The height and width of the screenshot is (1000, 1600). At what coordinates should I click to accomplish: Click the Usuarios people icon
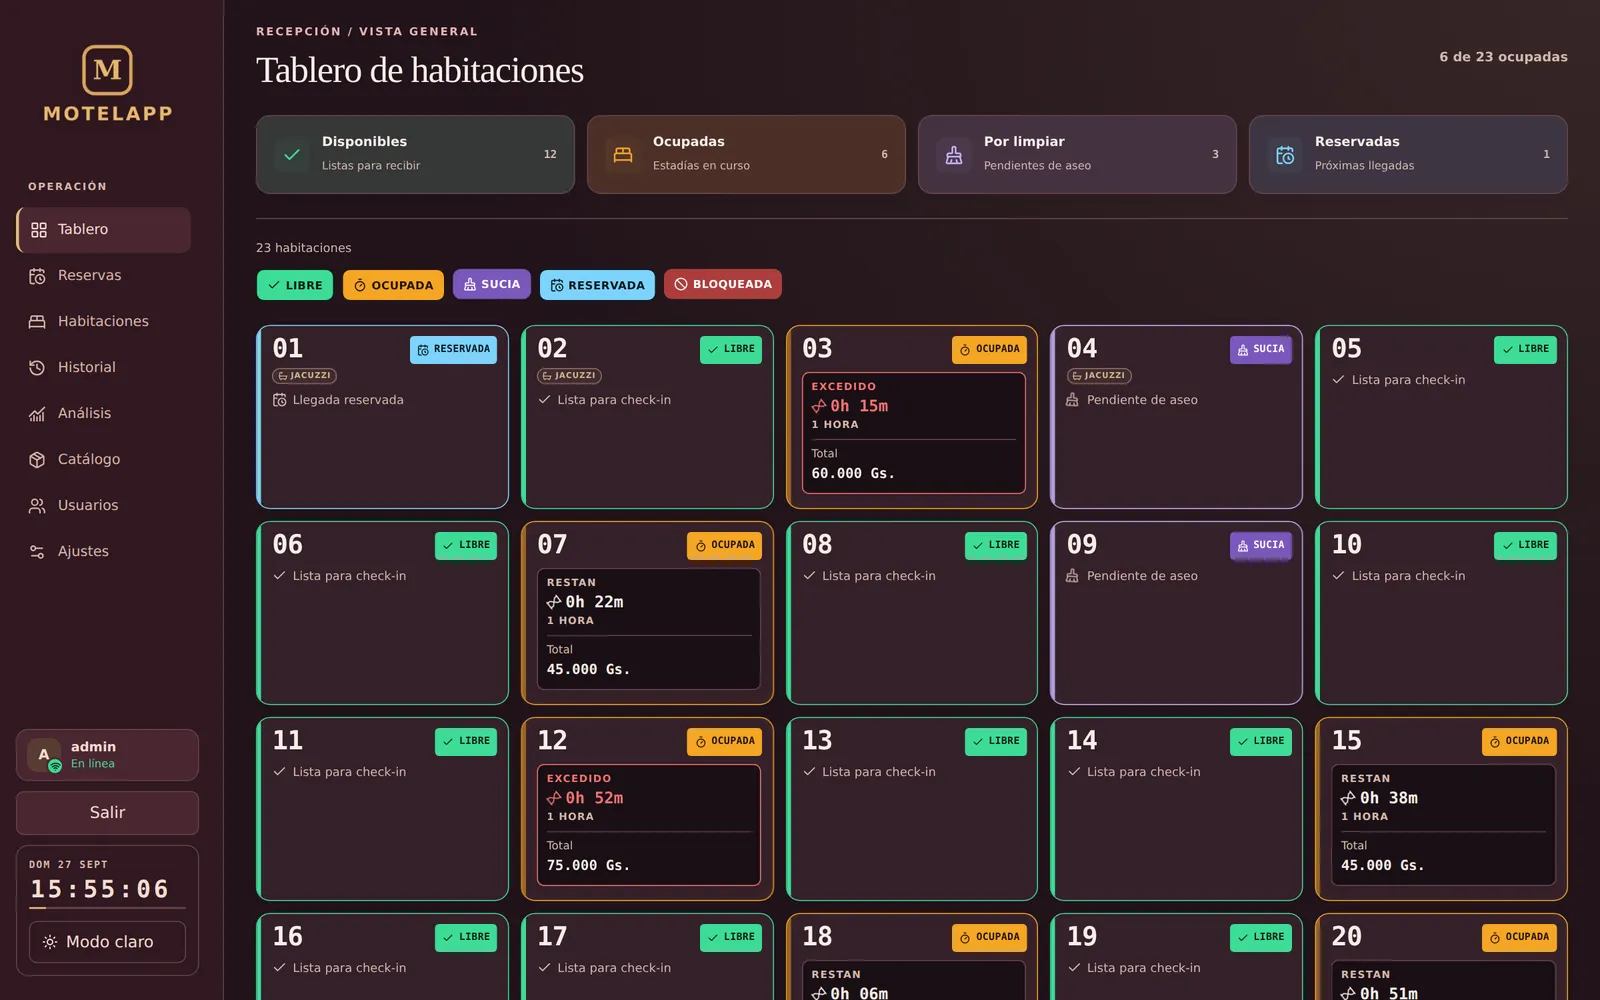click(37, 506)
